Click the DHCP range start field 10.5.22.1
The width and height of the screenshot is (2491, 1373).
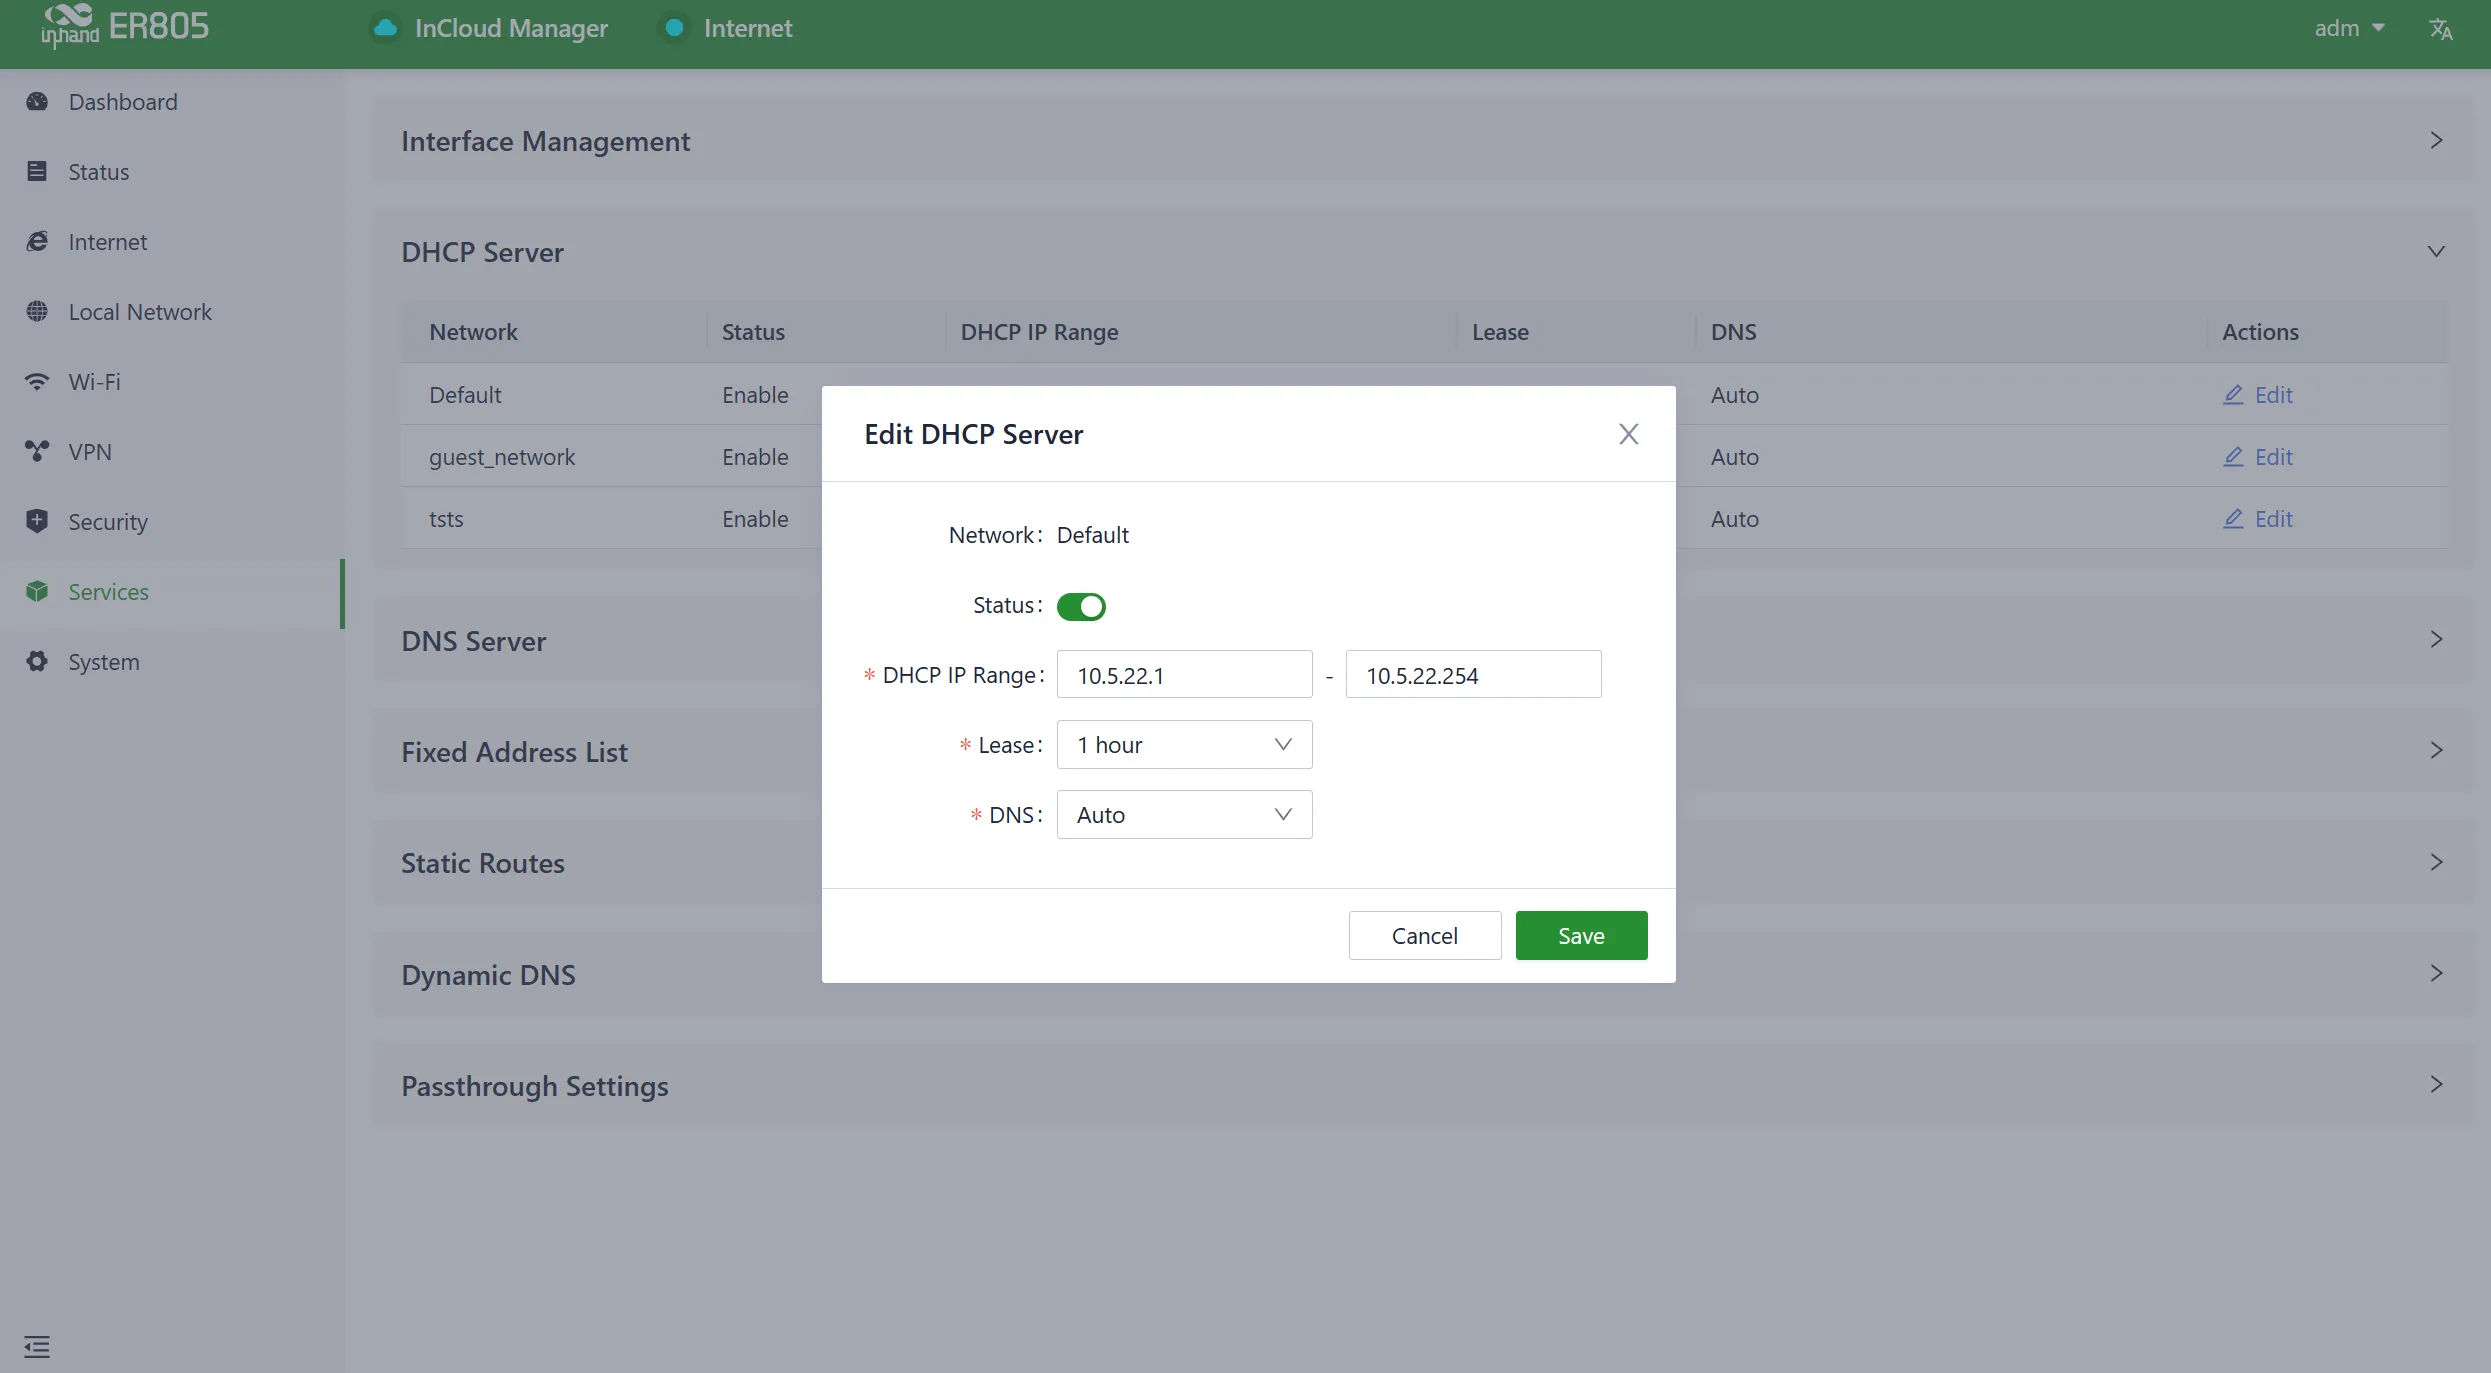point(1184,675)
